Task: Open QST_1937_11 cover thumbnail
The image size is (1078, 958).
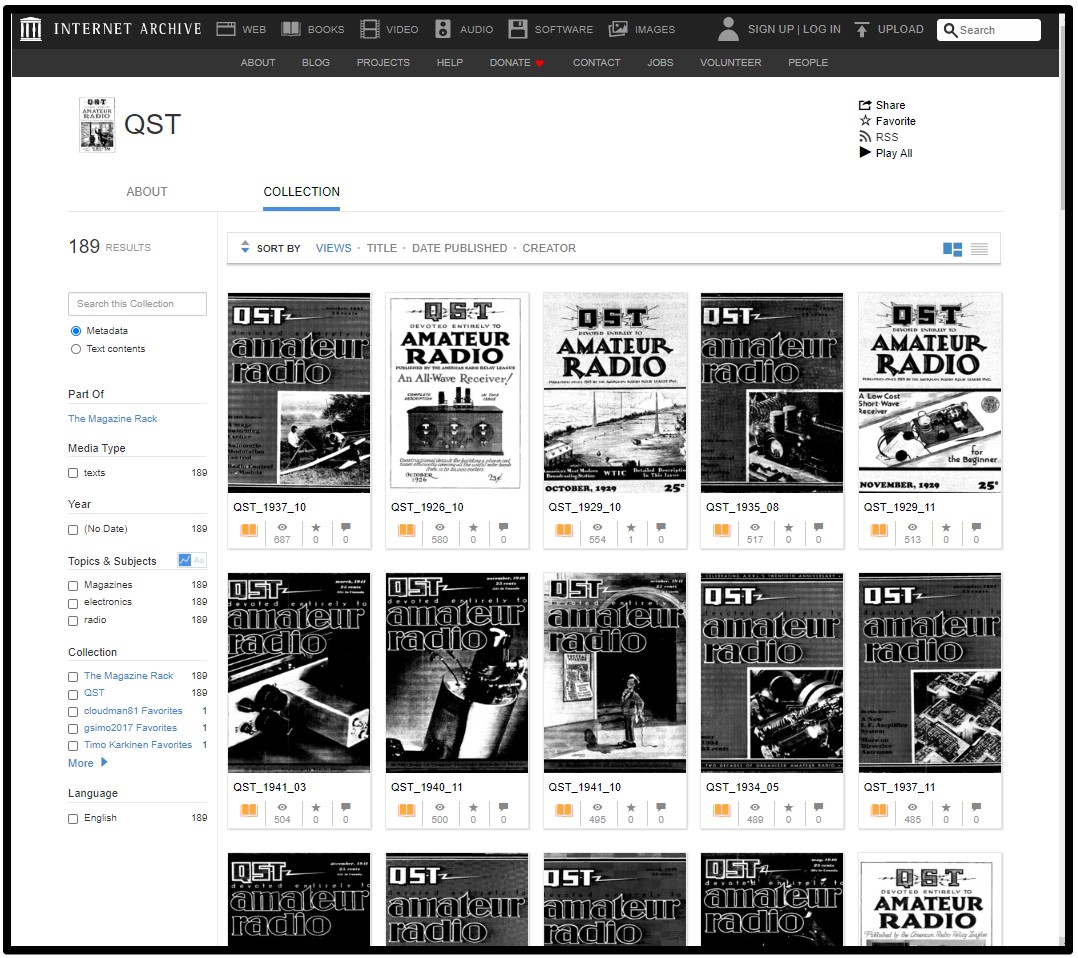Action: [x=930, y=673]
